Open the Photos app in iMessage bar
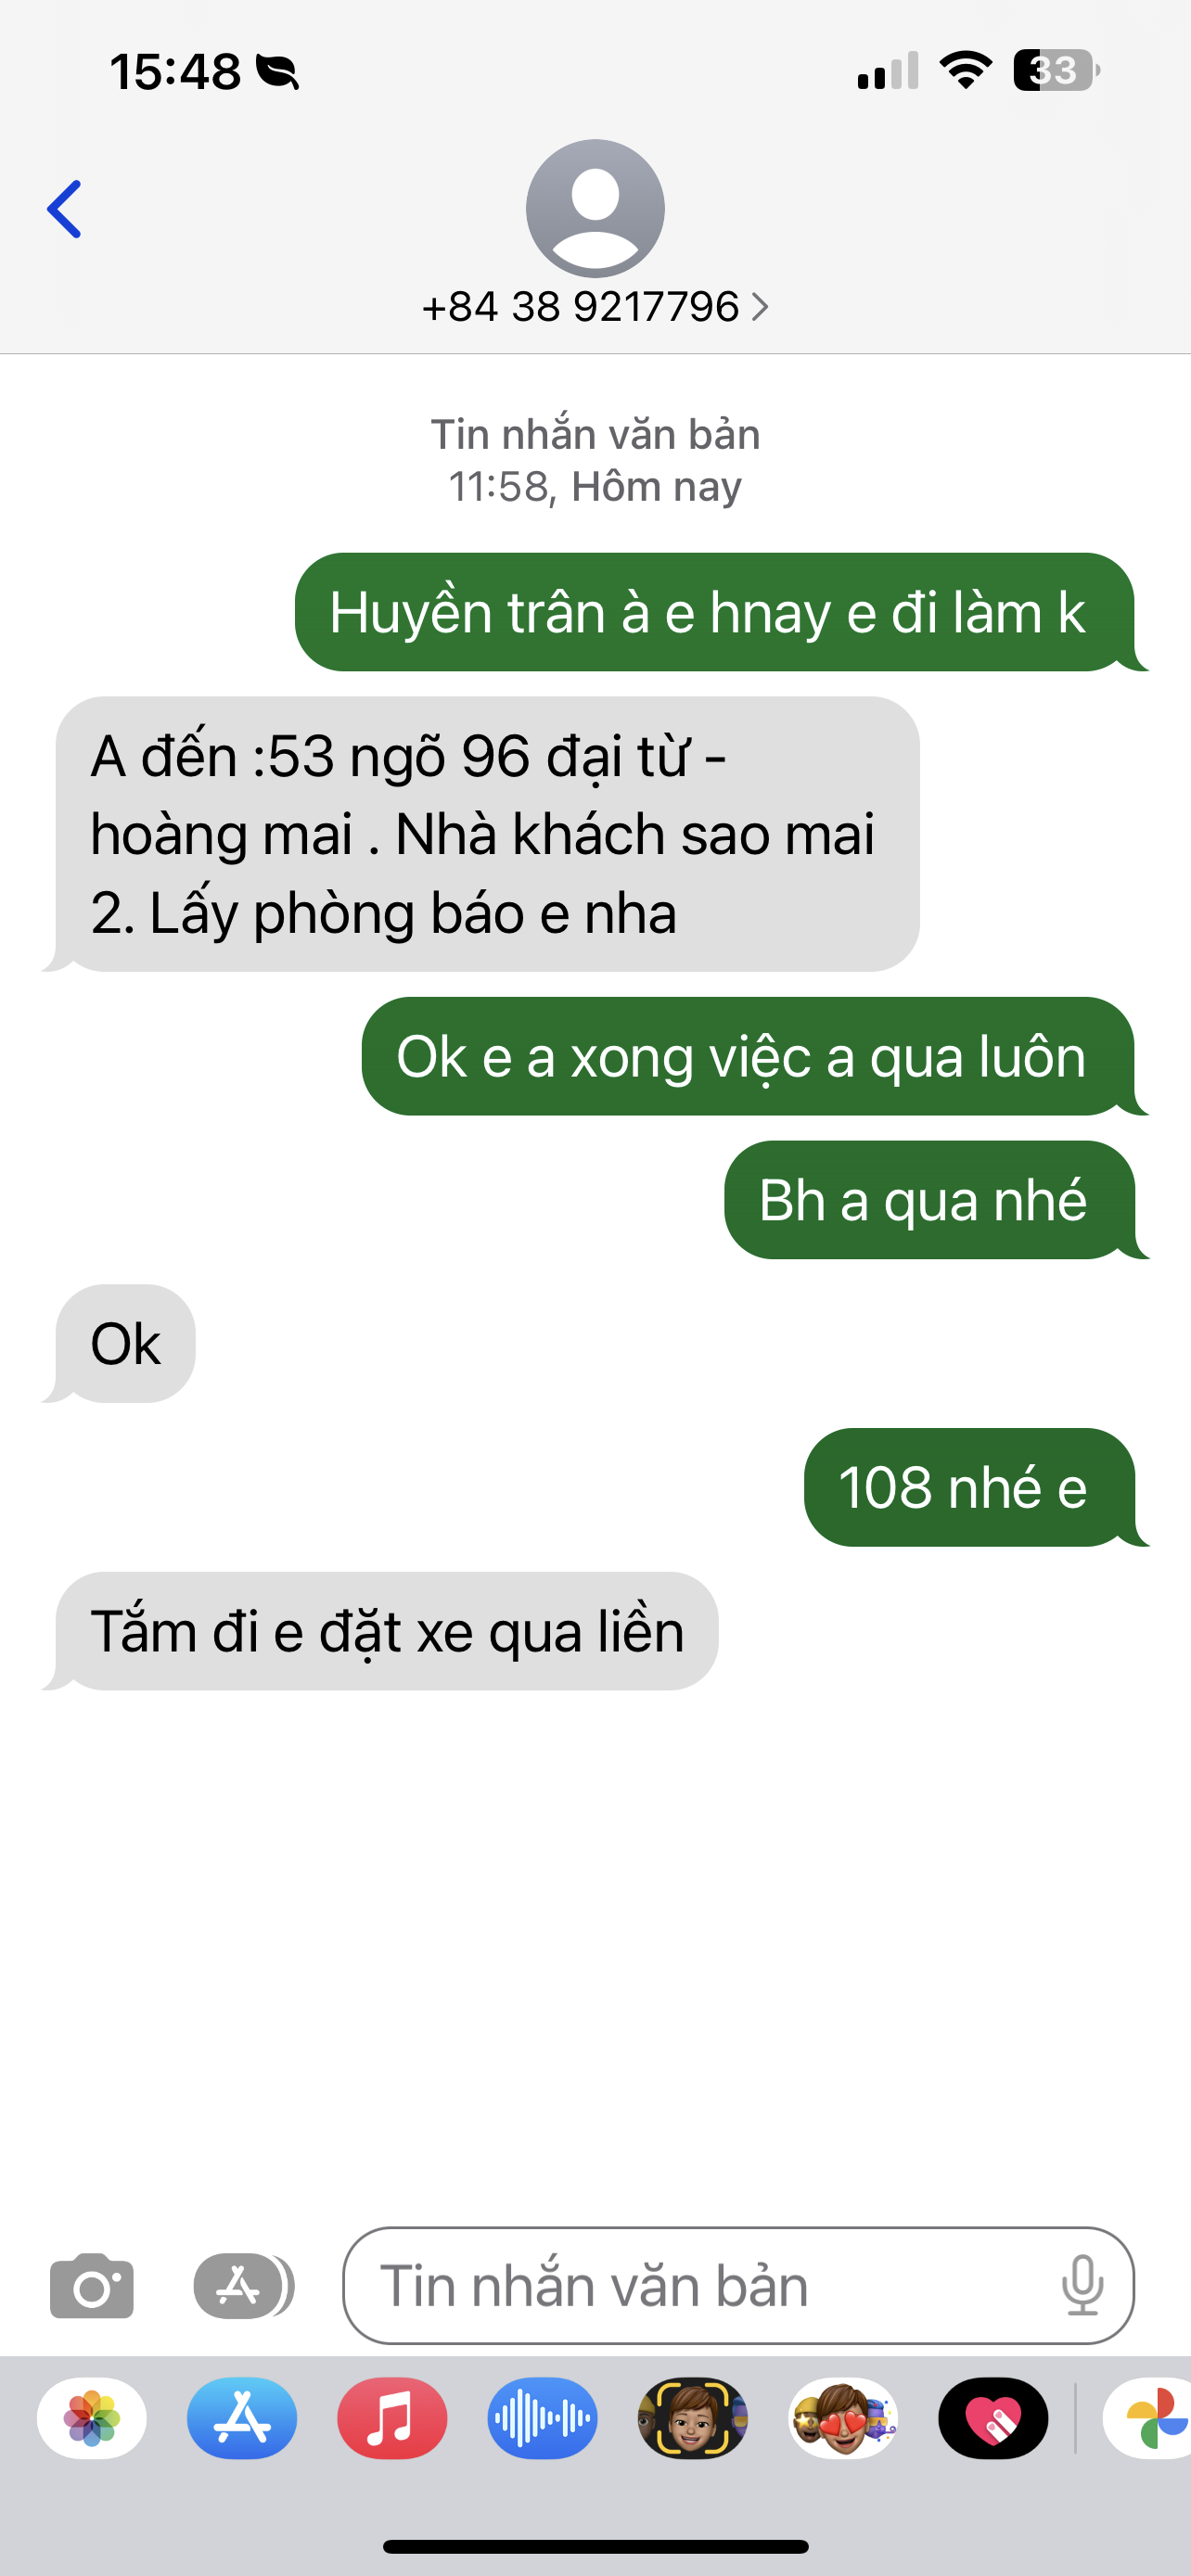This screenshot has height=2576, width=1191. (92, 2418)
